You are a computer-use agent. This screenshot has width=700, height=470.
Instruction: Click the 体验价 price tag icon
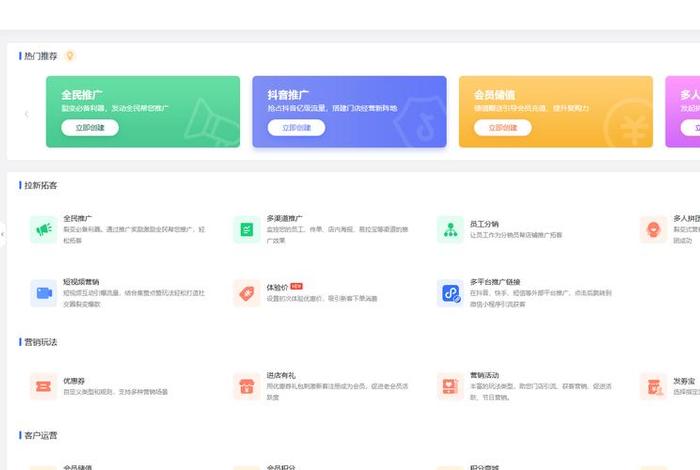[246, 293]
